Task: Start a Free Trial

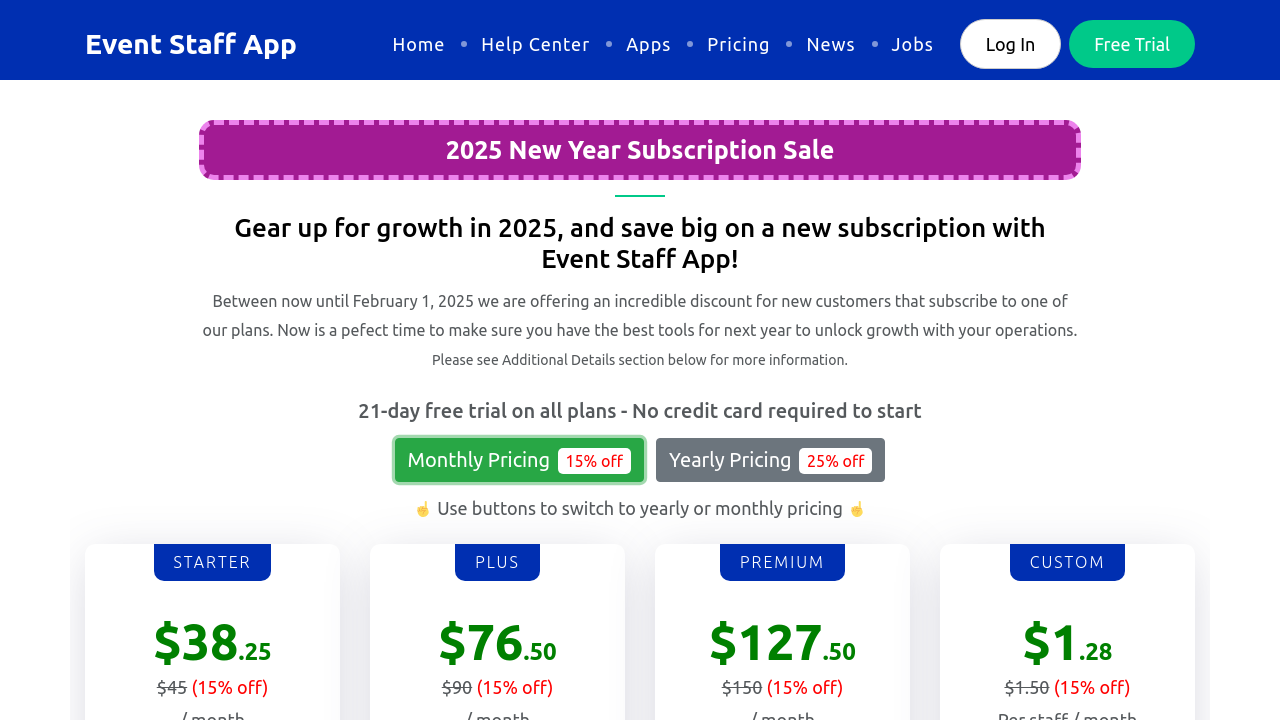Action: coord(1131,44)
